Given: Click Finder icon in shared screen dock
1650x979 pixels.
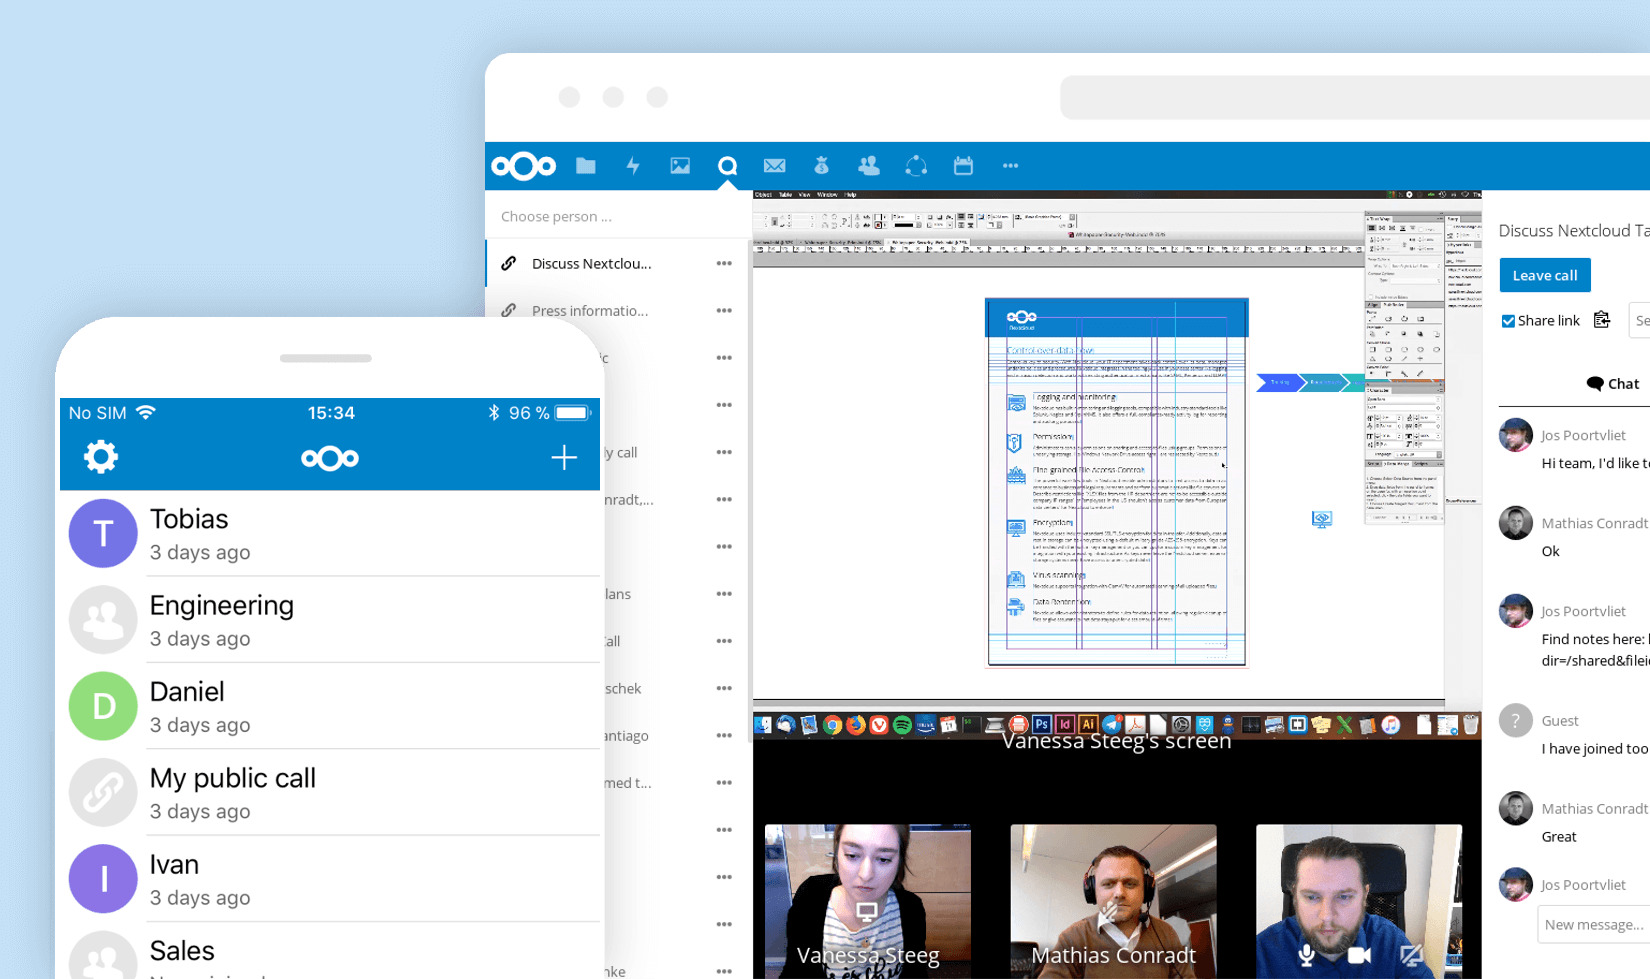Looking at the screenshot, I should (x=763, y=724).
